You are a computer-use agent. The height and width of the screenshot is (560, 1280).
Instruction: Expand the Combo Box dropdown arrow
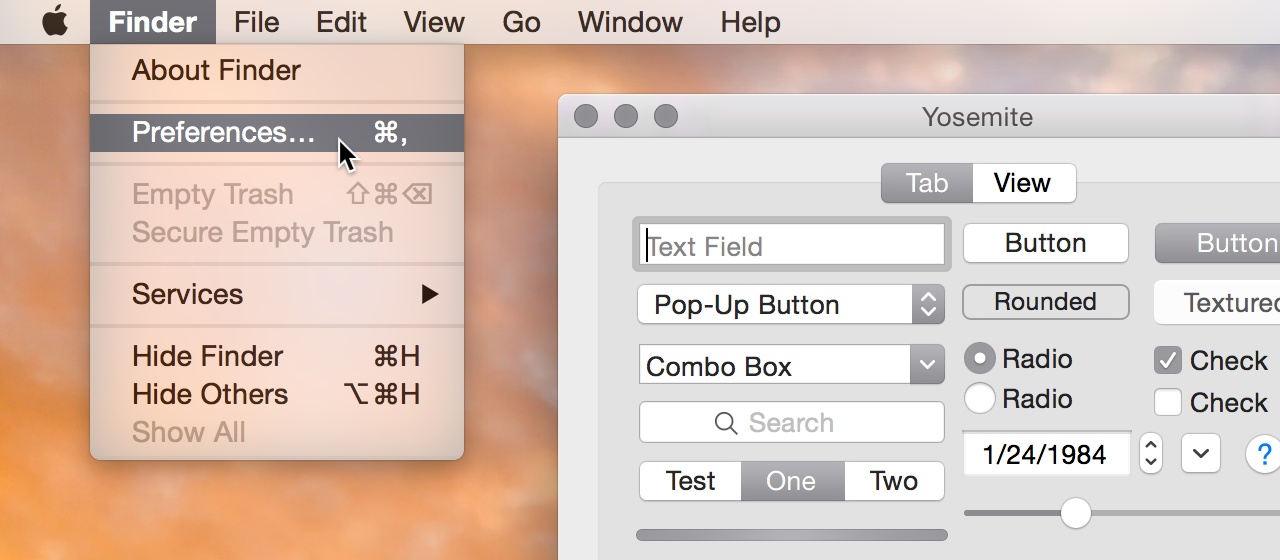[927, 365]
